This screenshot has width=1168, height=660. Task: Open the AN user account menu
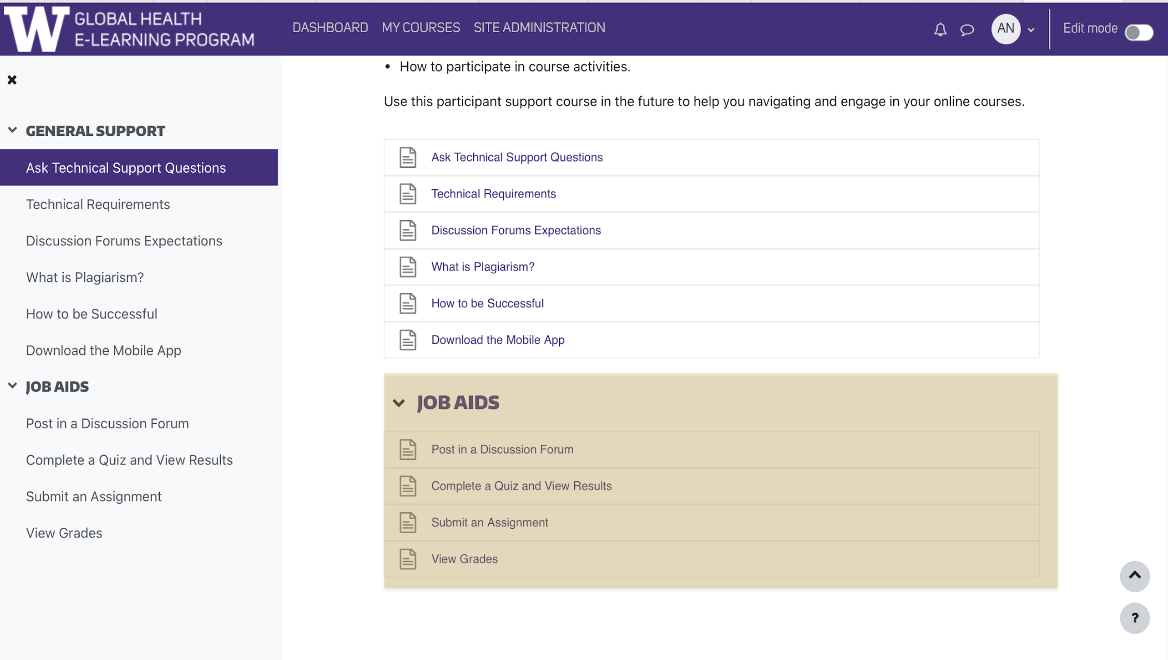(1012, 29)
